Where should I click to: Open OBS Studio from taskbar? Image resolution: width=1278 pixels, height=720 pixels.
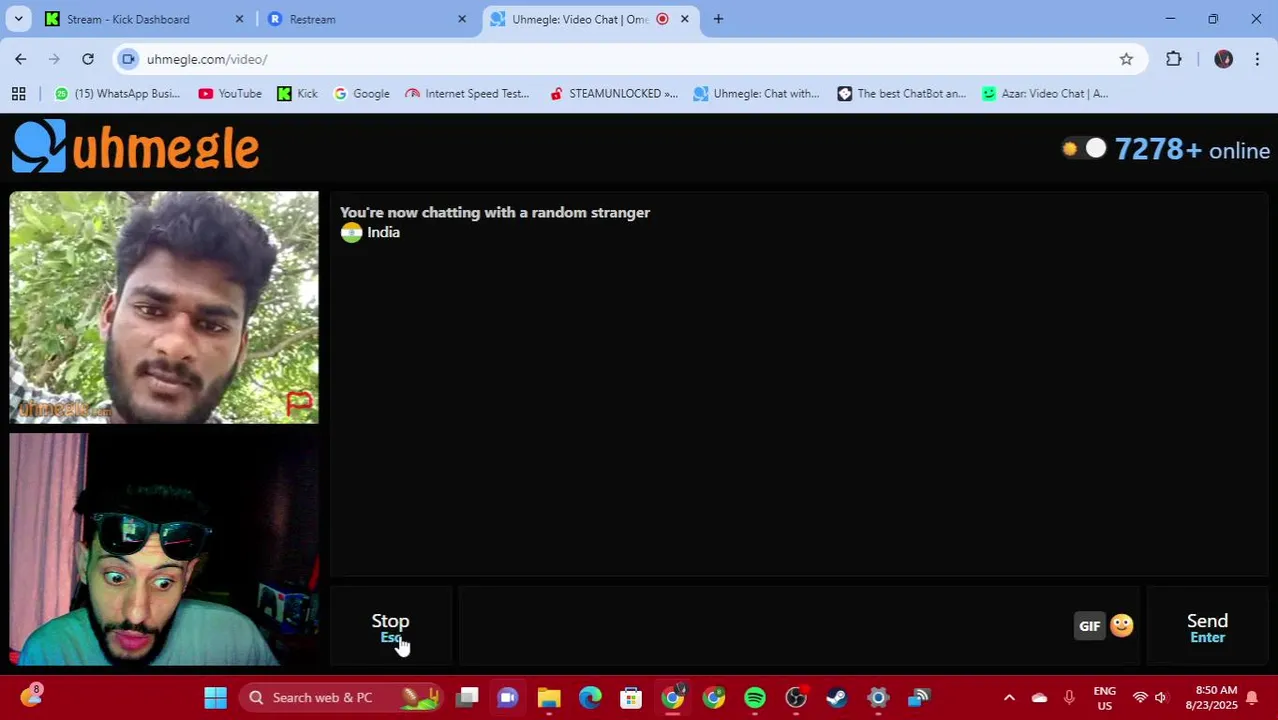coord(796,697)
